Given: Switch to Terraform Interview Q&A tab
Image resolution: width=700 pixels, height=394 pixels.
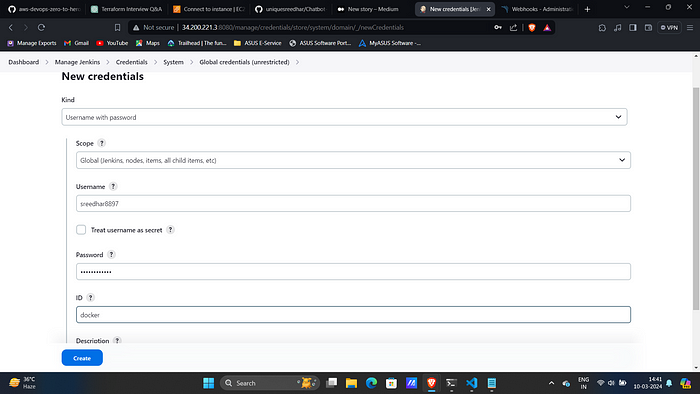Looking at the screenshot, I should 126,9.
